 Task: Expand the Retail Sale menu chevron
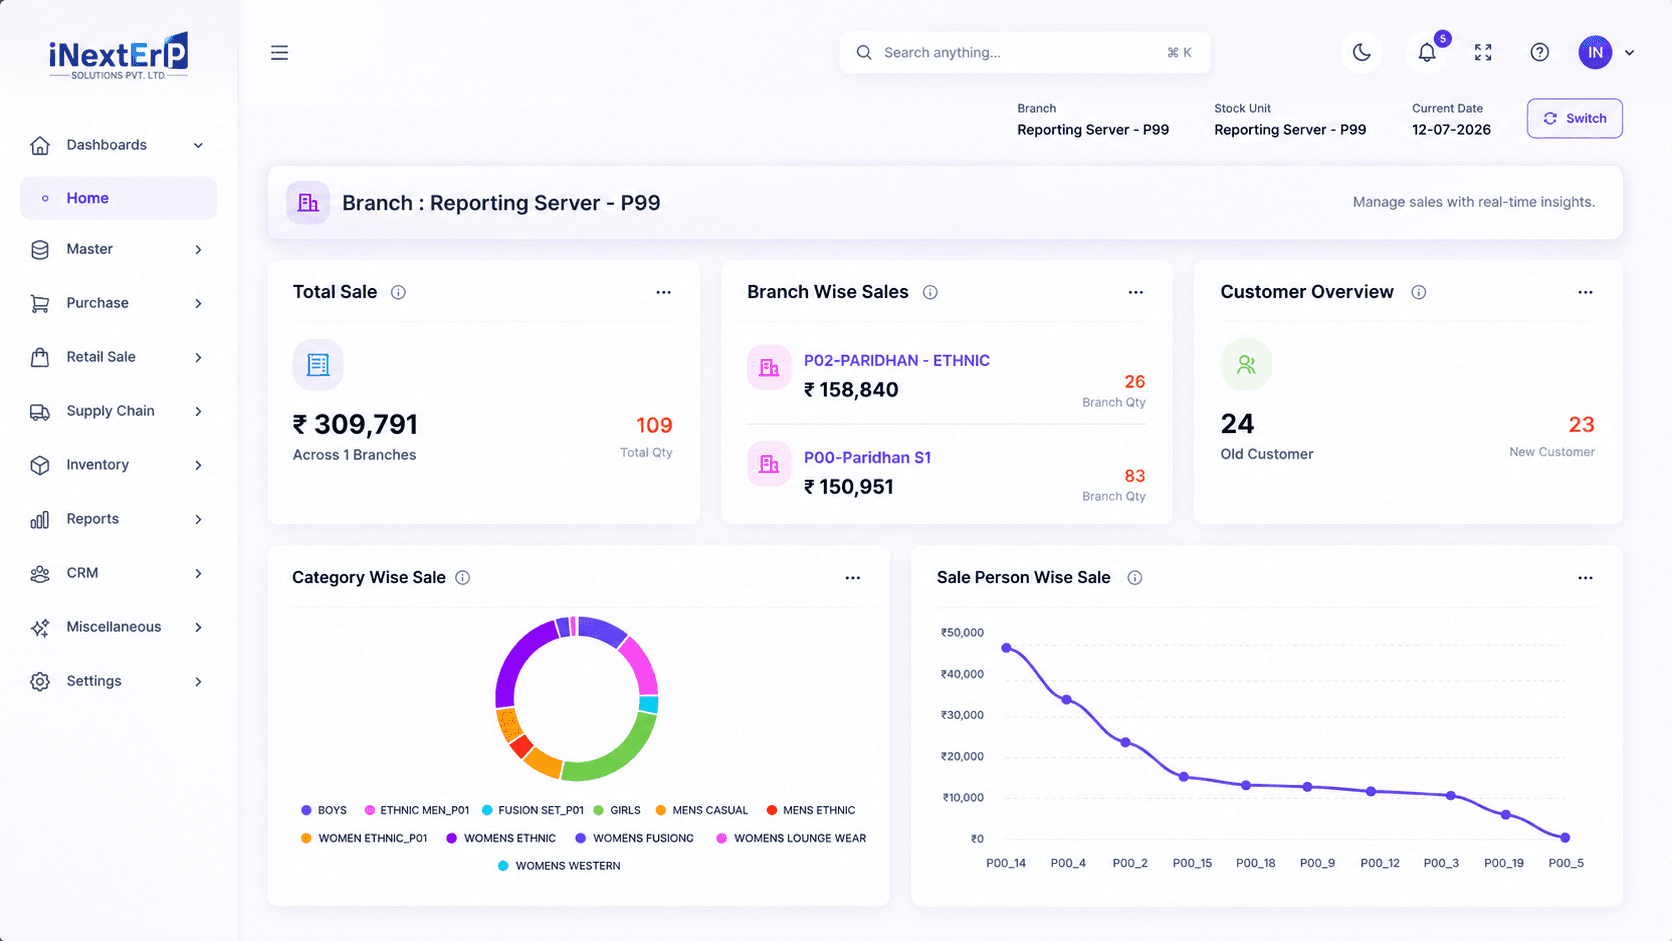point(198,357)
